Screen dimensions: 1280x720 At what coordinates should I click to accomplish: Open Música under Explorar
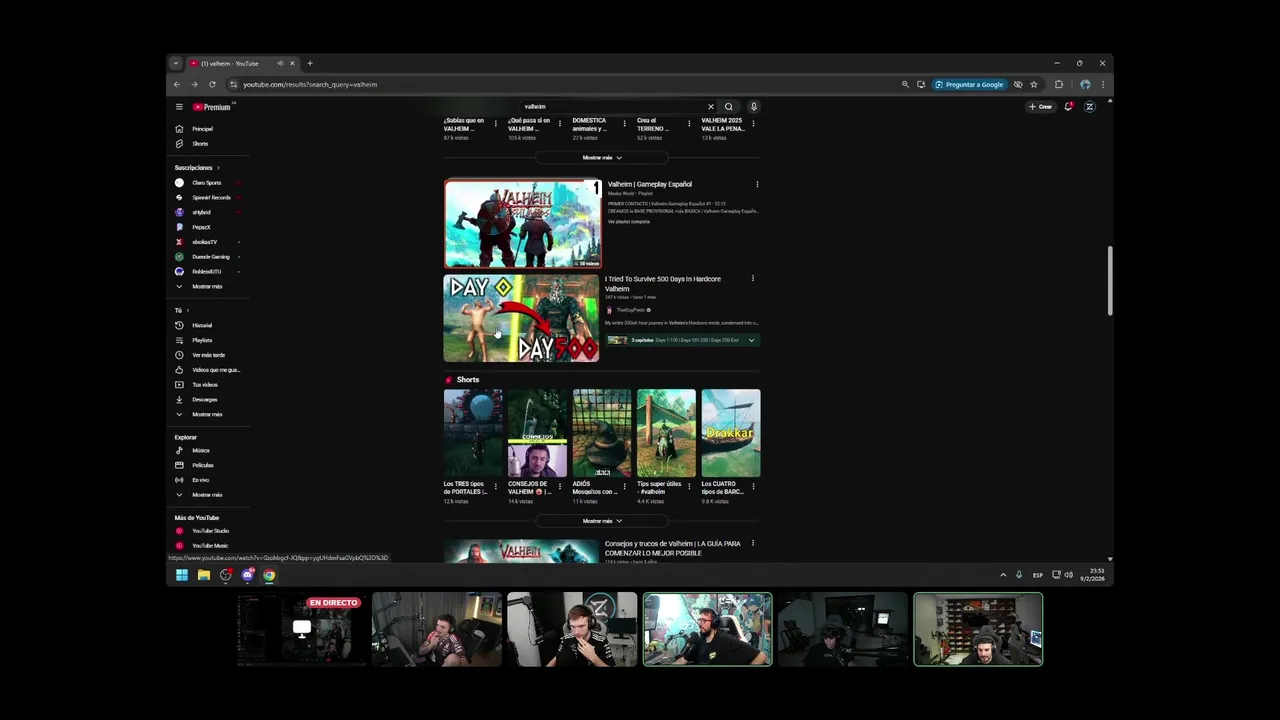(201, 451)
